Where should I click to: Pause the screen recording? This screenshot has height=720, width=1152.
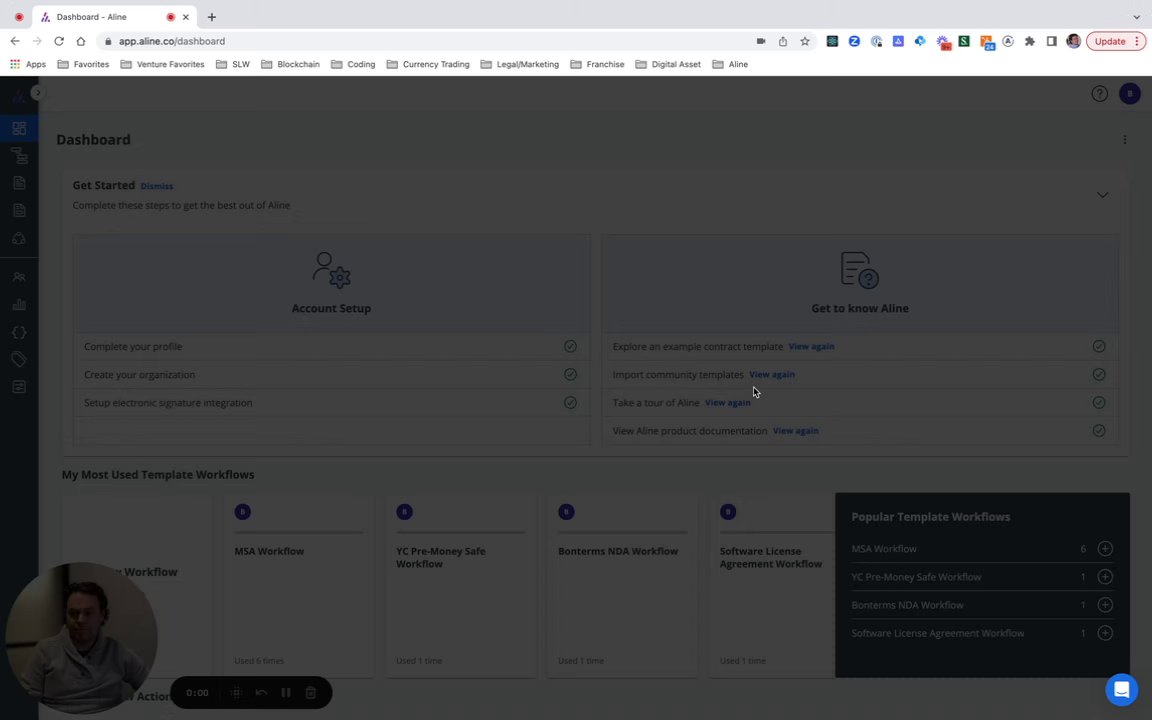[286, 693]
